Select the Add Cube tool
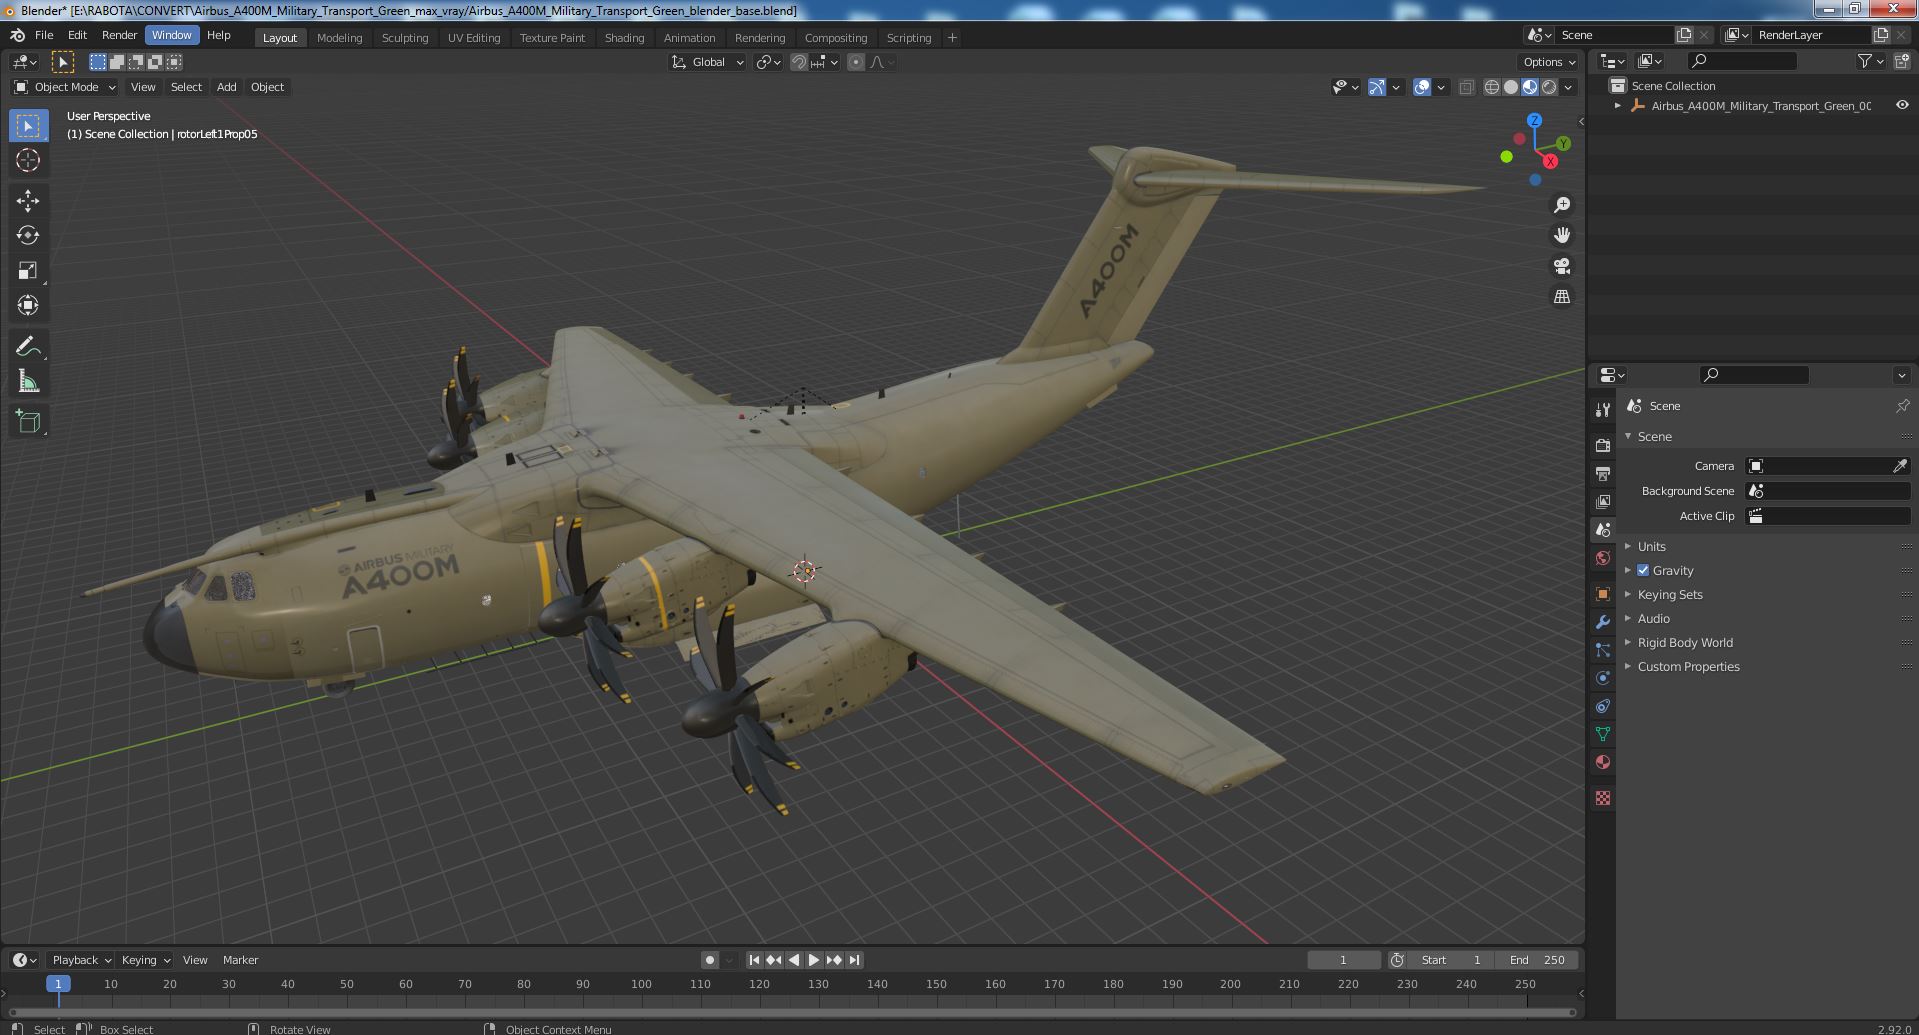The image size is (1919, 1035). pos(28,422)
